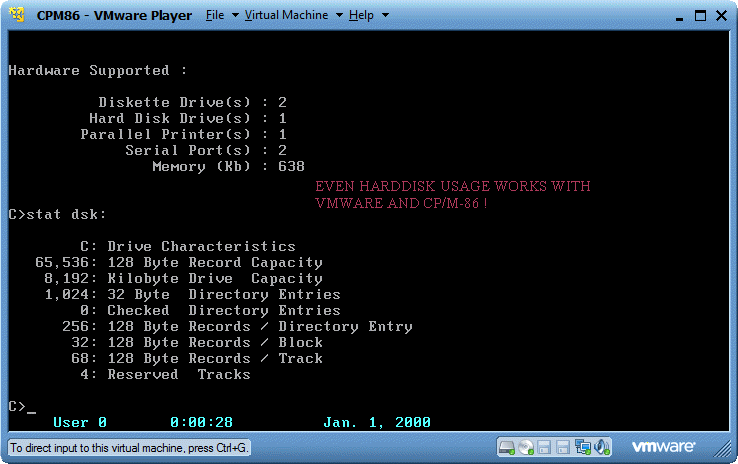Open the Help menu
The width and height of the screenshot is (738, 464).
(x=361, y=15)
